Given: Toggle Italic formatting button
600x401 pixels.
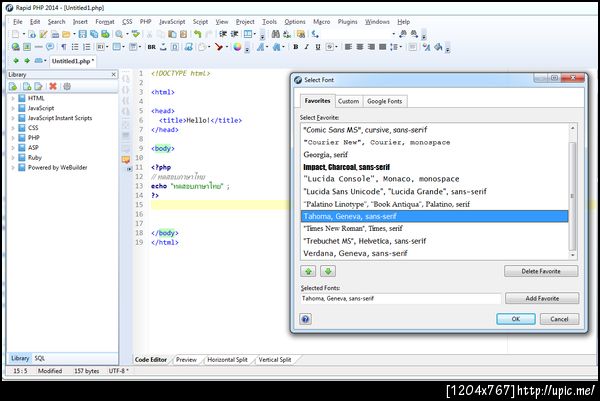Looking at the screenshot, I should pos(307,47).
